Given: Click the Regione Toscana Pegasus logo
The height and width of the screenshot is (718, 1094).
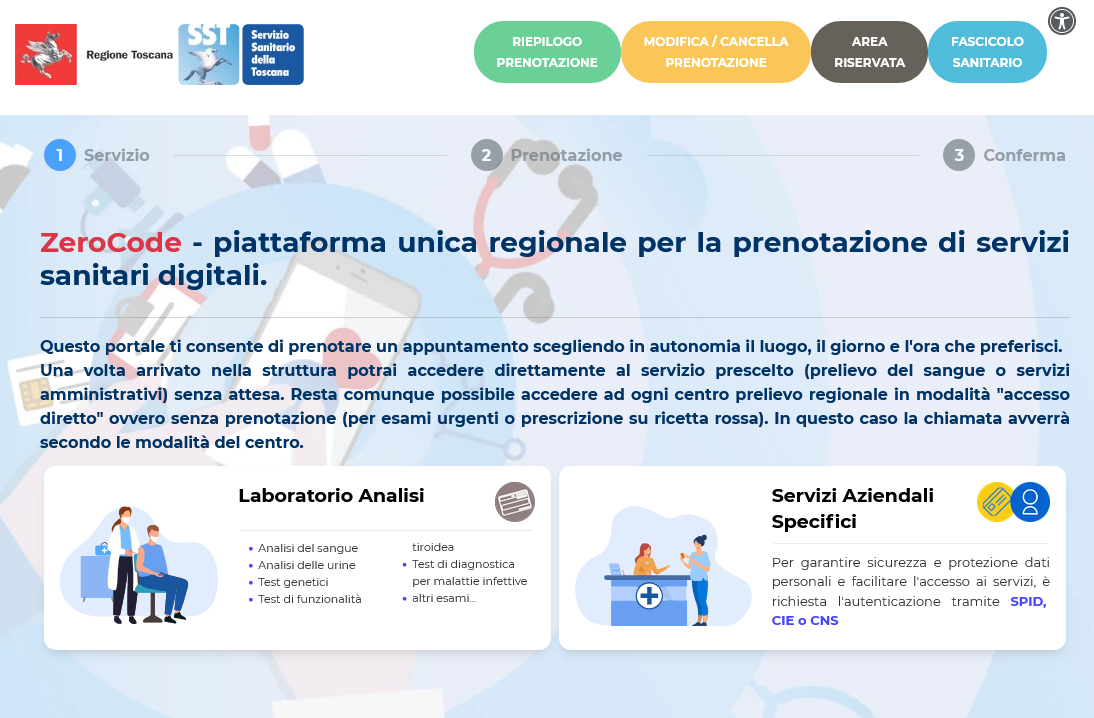Looking at the screenshot, I should tap(46, 54).
